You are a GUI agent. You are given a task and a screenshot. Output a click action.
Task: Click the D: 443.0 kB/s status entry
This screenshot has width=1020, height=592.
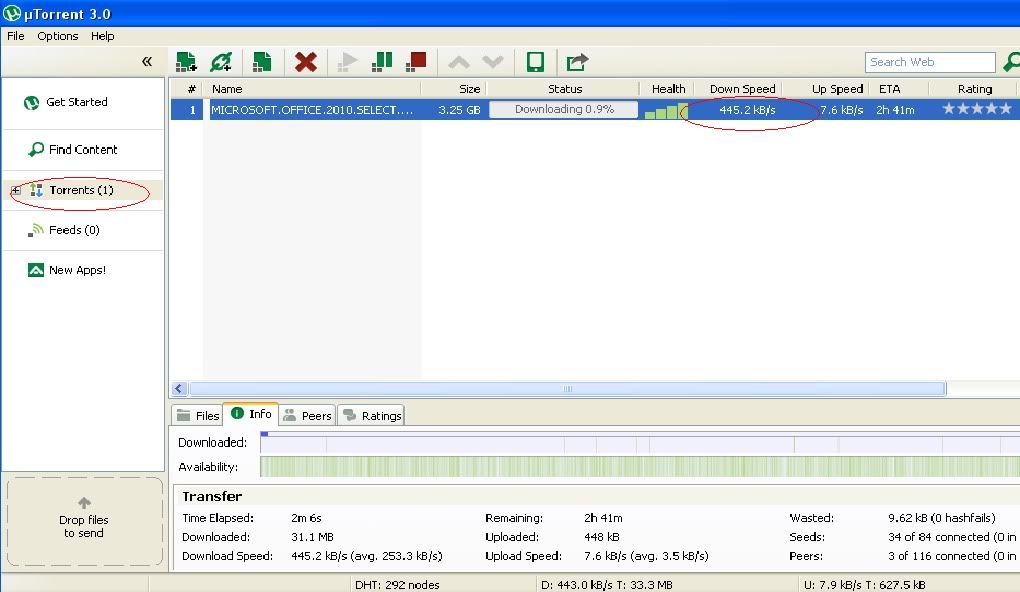[606, 585]
